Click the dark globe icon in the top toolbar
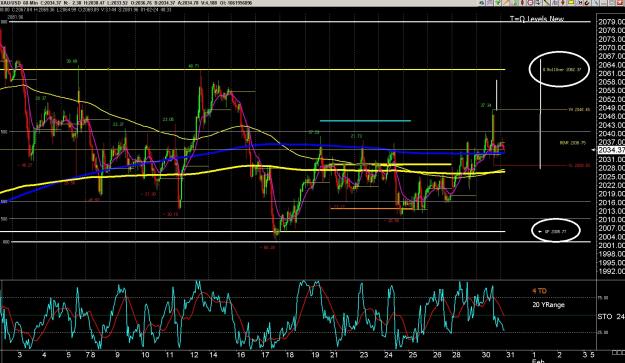 pos(482,3)
